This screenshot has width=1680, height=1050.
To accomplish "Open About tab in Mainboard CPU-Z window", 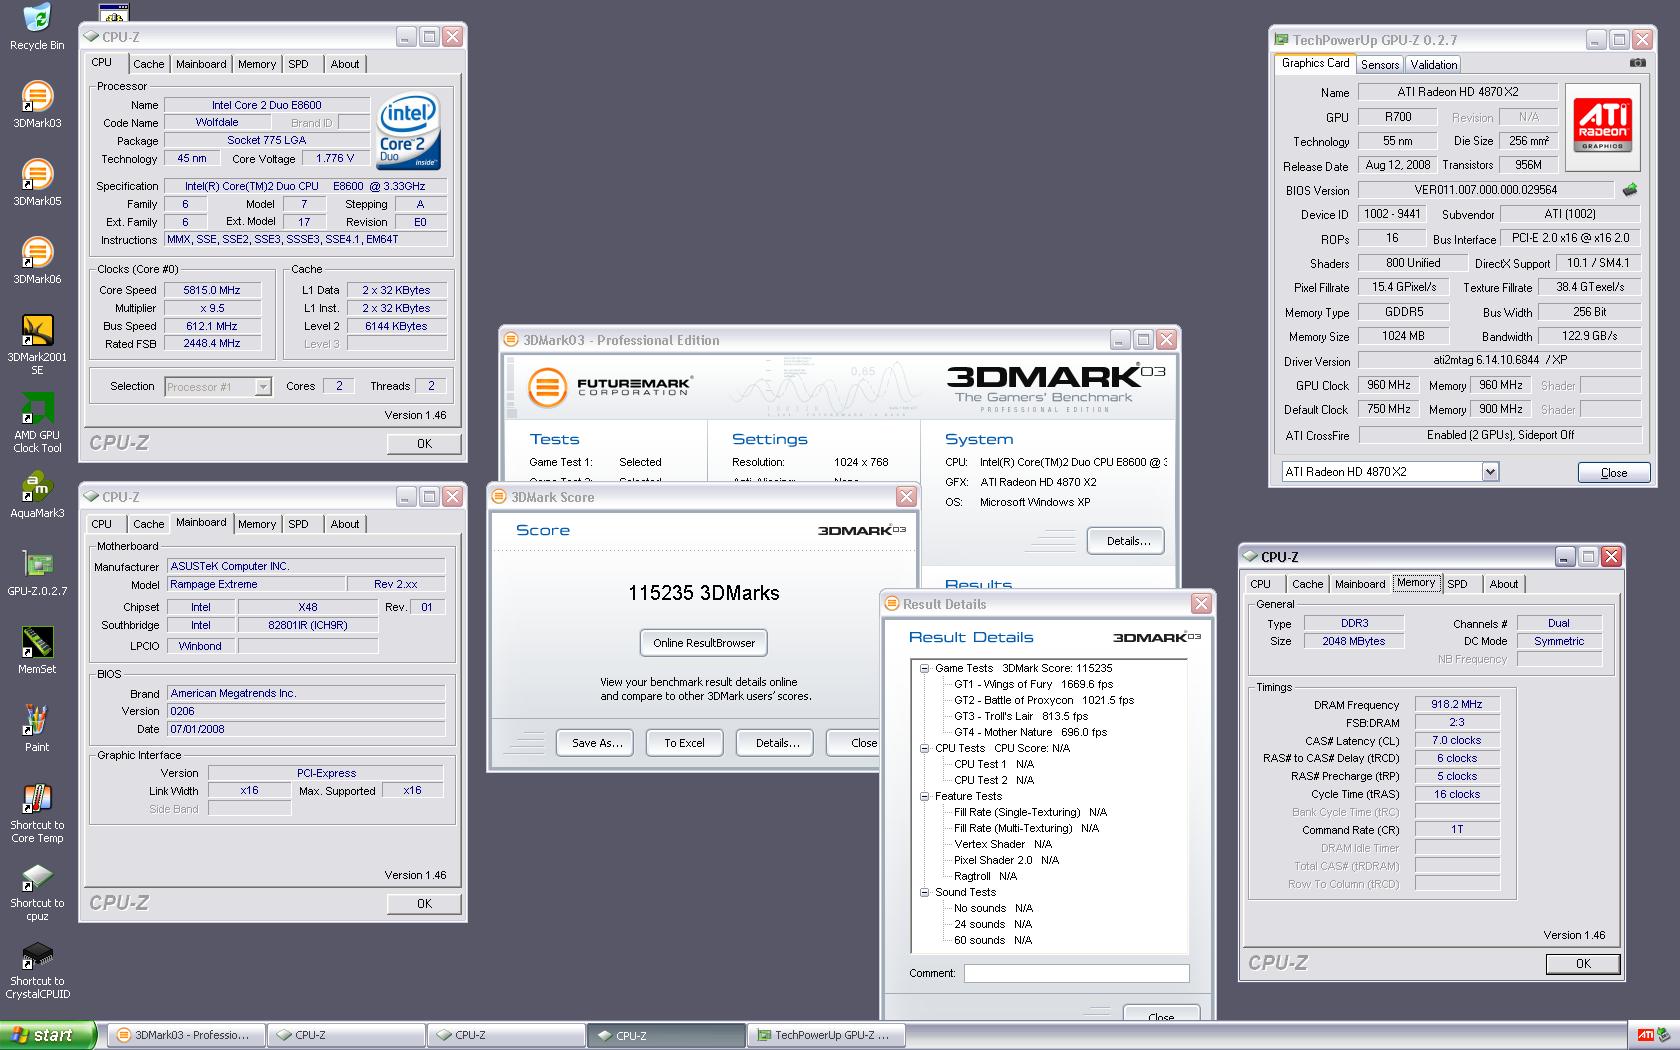I will (345, 524).
